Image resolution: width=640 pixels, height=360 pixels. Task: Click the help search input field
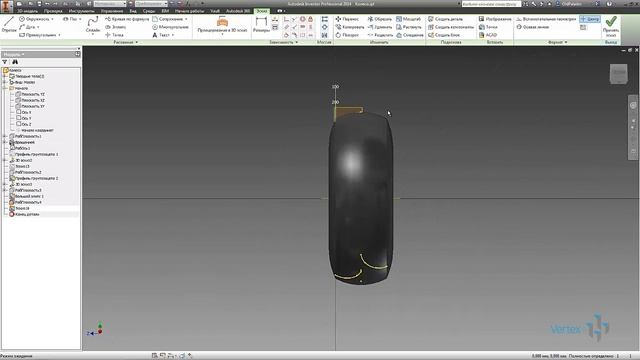click(x=491, y=4)
